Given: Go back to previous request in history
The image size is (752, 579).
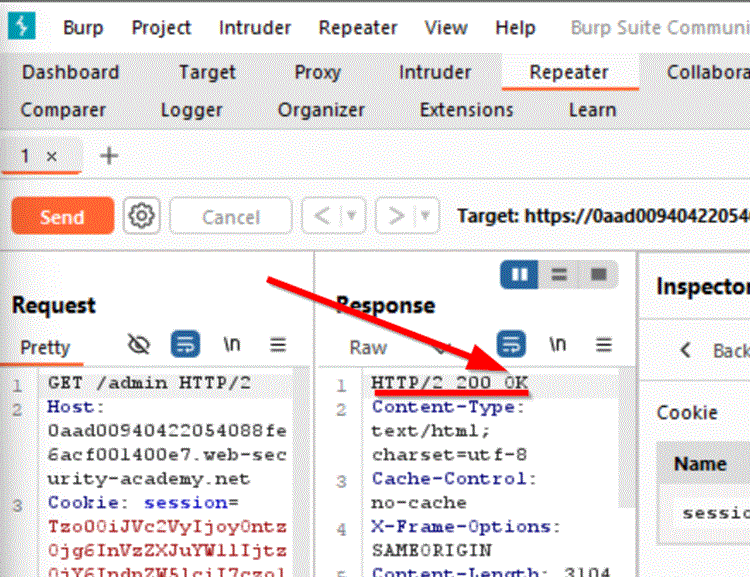Looking at the screenshot, I should [x=321, y=215].
